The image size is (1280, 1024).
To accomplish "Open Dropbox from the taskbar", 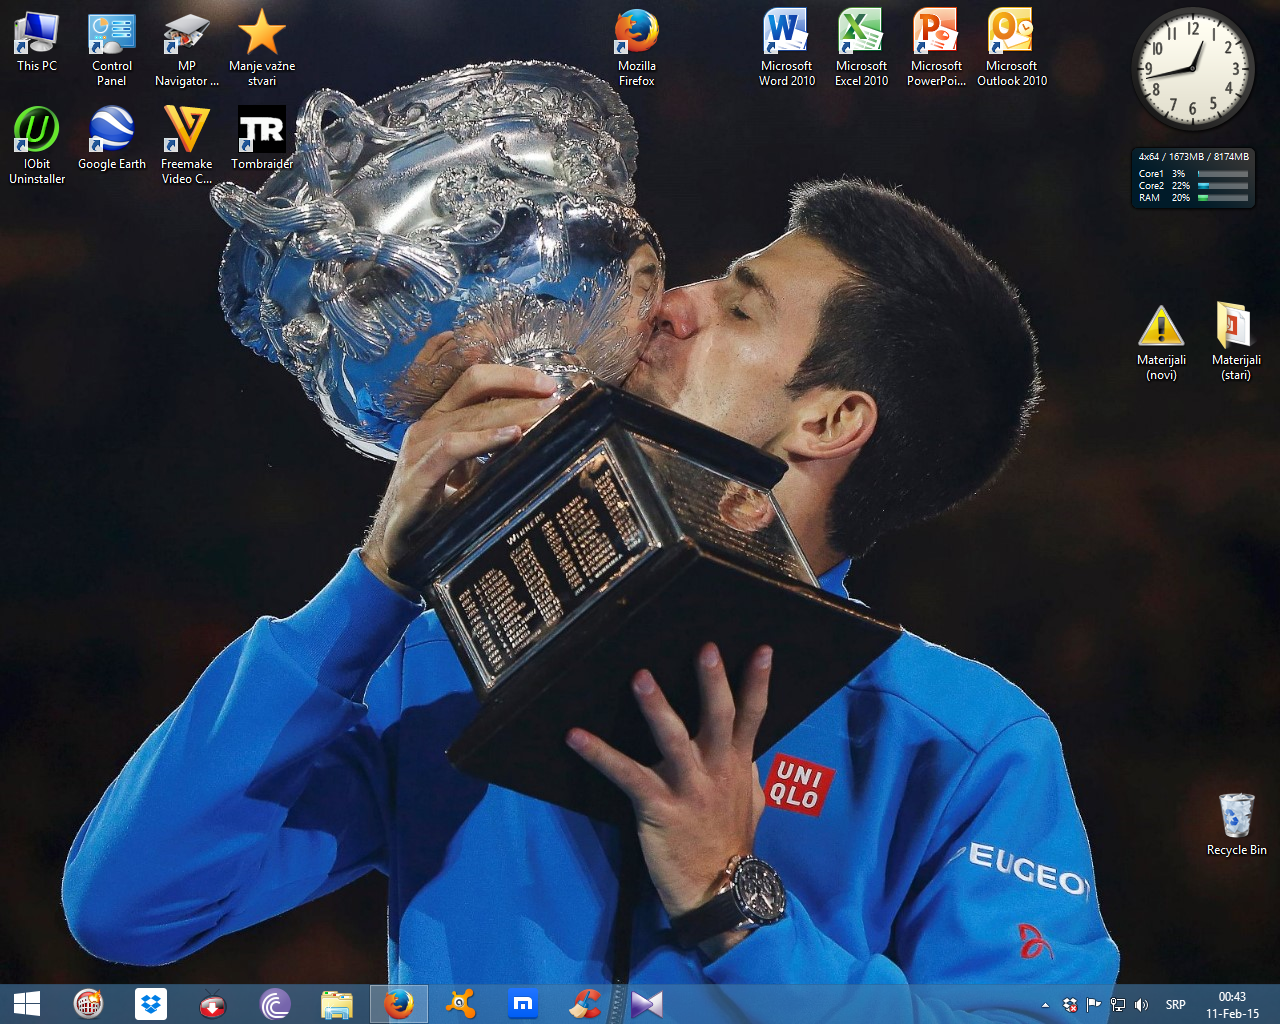I will click(151, 1004).
